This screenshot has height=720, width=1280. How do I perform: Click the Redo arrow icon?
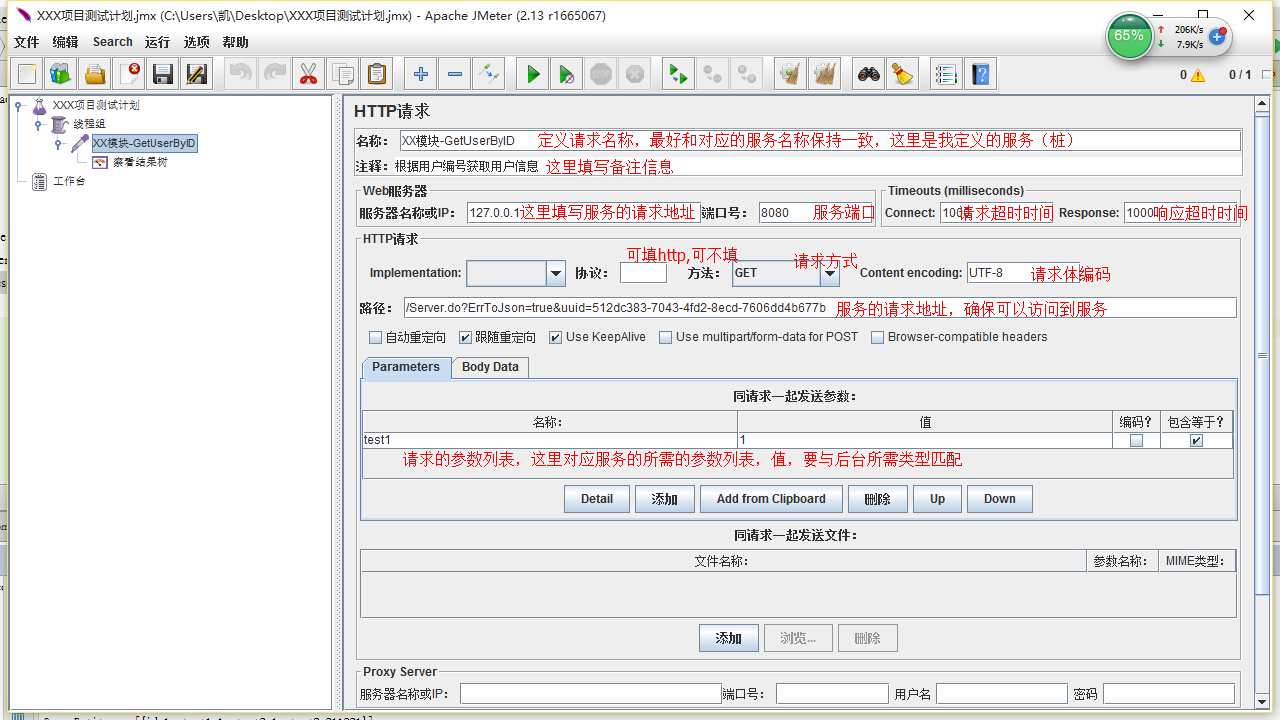pos(275,74)
